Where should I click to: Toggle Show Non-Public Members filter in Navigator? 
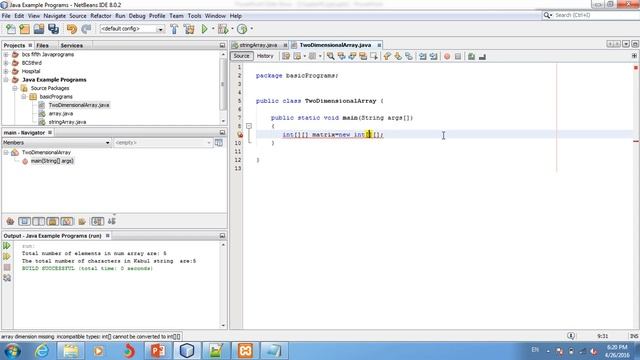click(x=53, y=221)
